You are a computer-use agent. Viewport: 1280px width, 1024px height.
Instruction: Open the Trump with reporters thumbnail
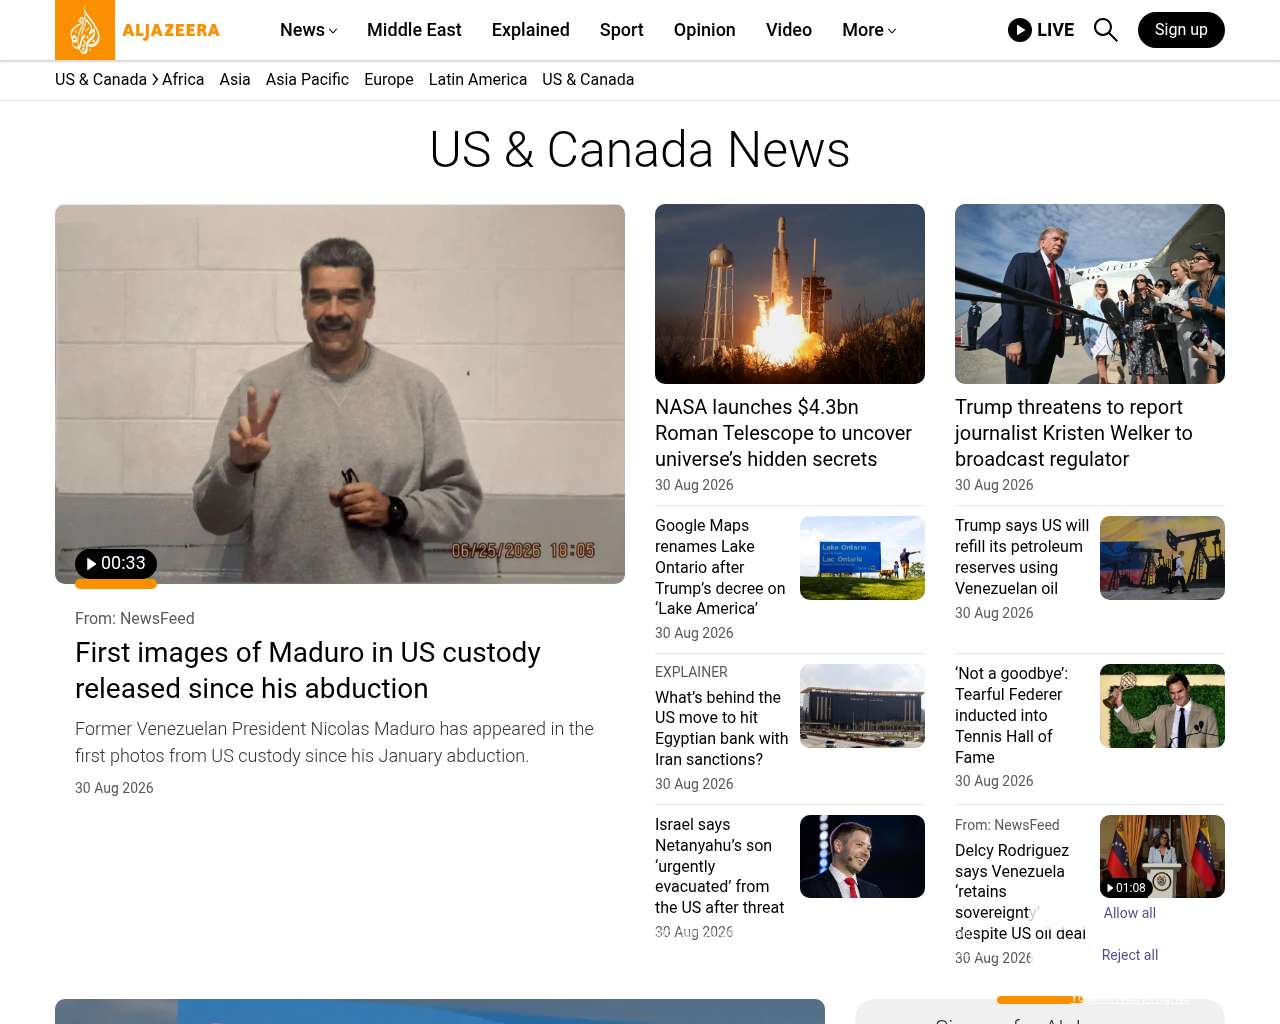pyautogui.click(x=1090, y=294)
